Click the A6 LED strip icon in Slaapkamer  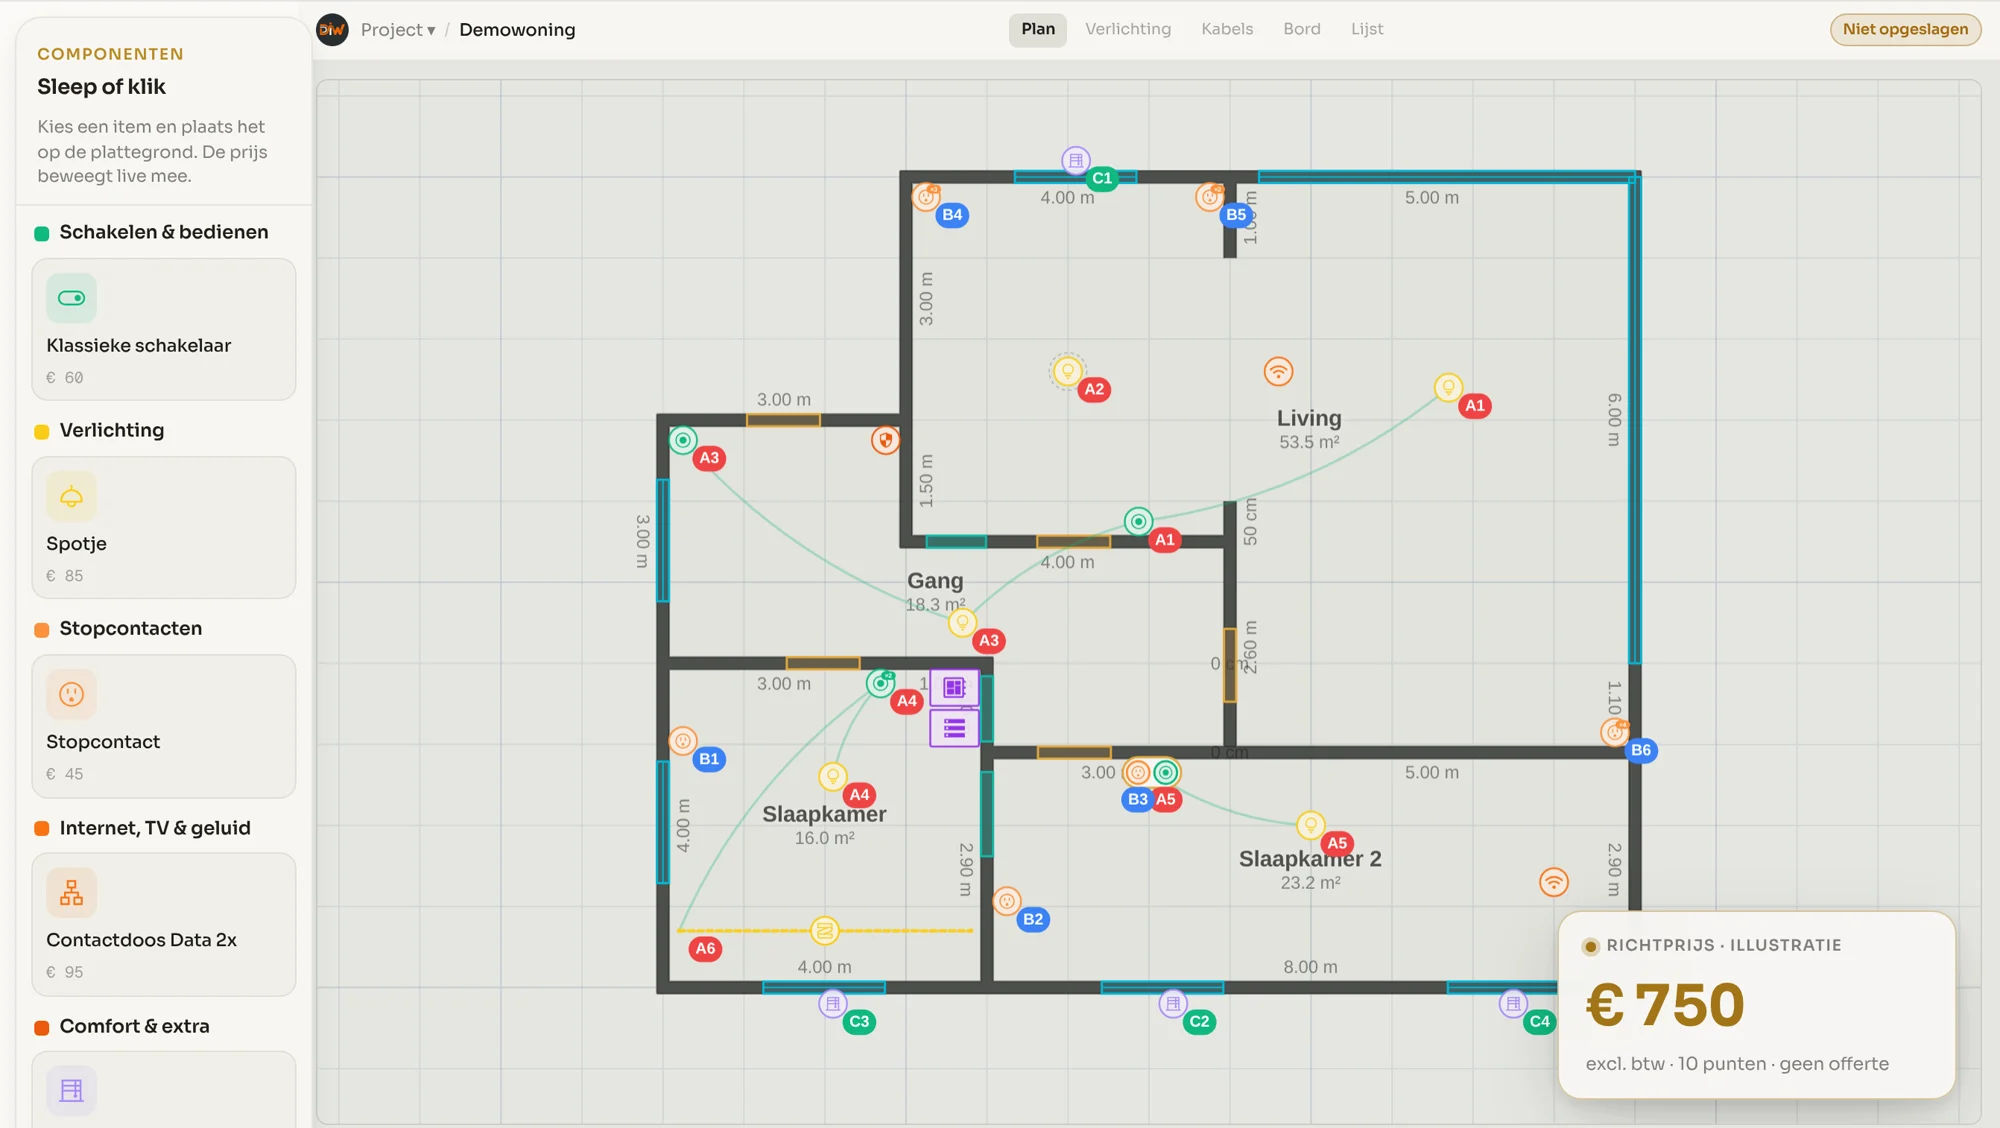point(824,930)
